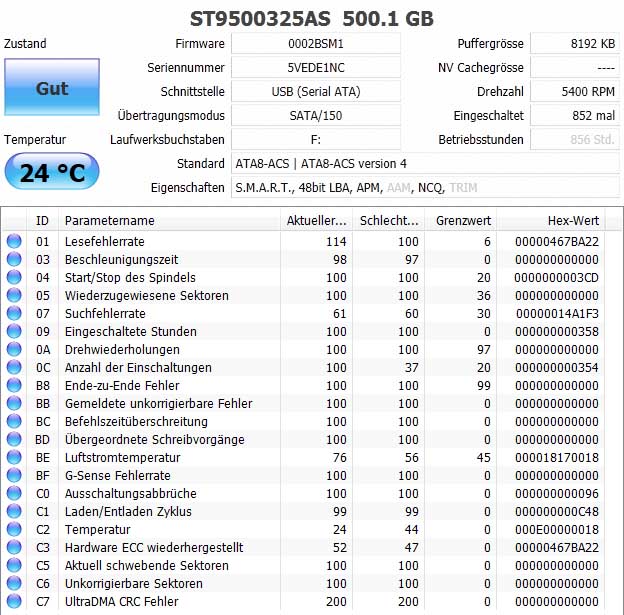Click the blue Gut health status button
624x615 pixels.
(52, 87)
